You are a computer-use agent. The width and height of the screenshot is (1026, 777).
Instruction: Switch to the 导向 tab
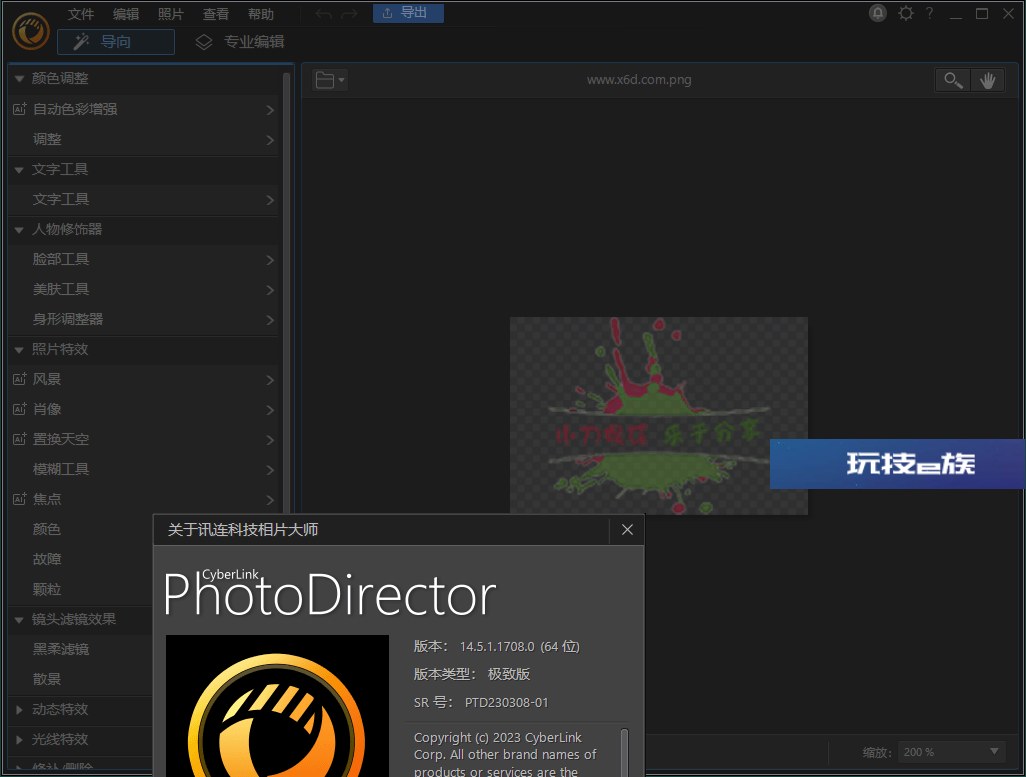(116, 42)
